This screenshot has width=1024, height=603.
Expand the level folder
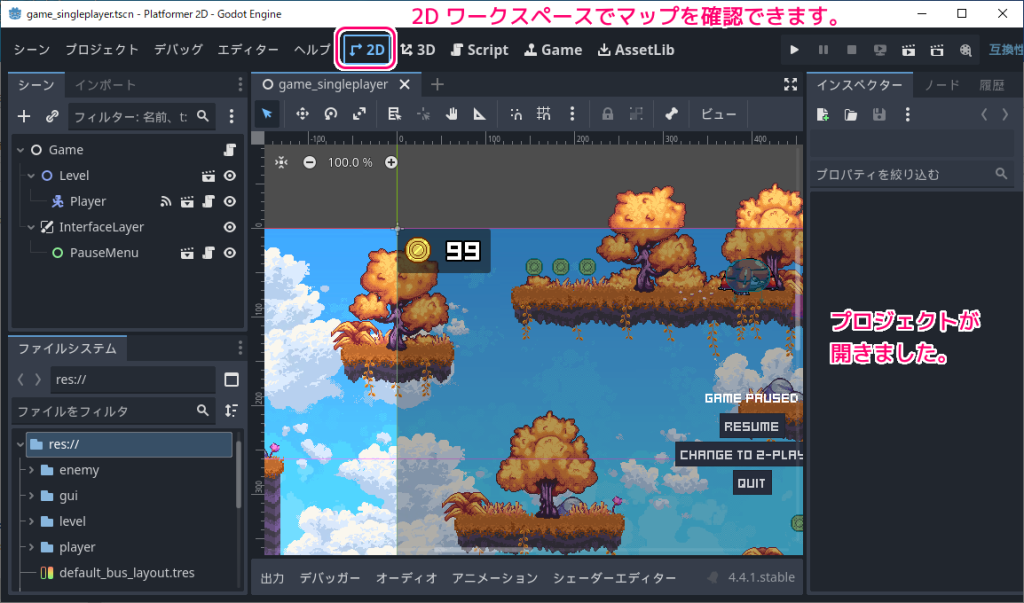[x=31, y=521]
